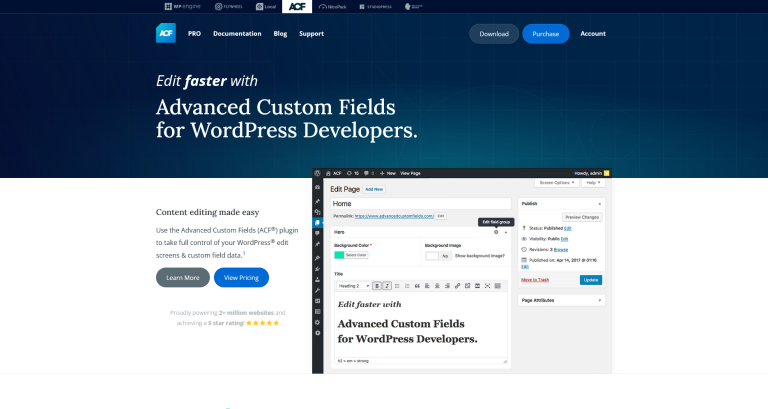Click the View Pricing button
The image size is (768, 409).
241,277
